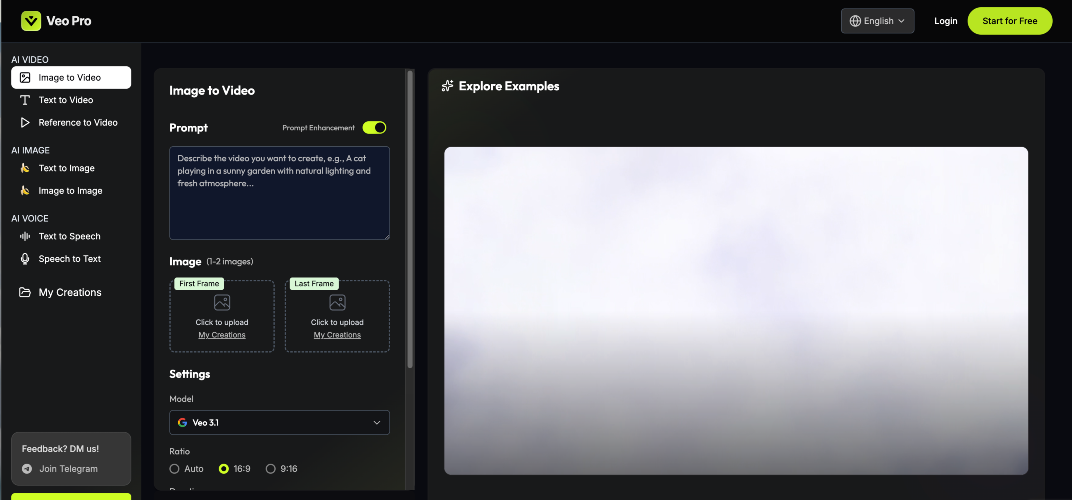
Task: Click the globe icon in language selector
Action: click(855, 21)
